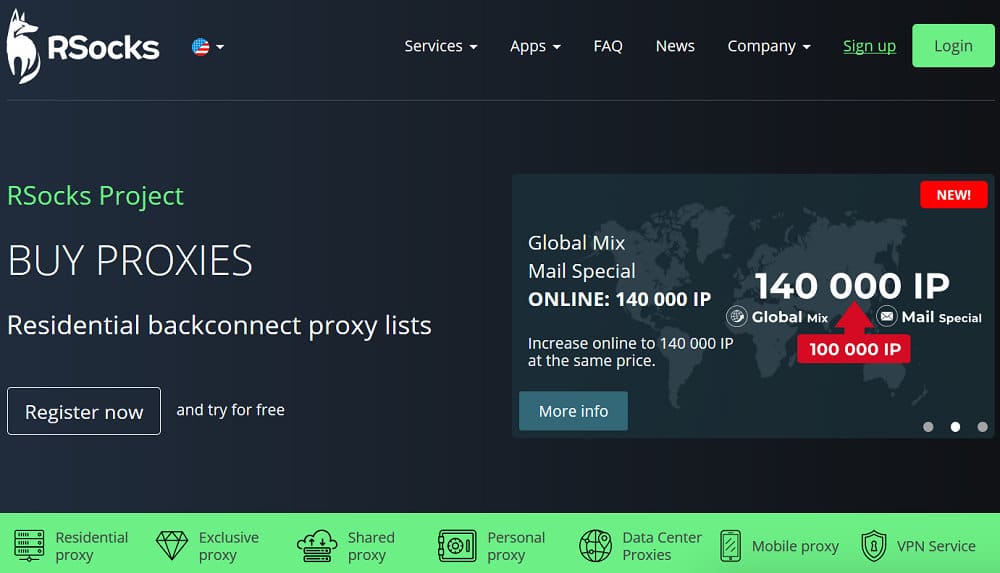Click the "and try for free" text
The width and height of the screenshot is (1000, 573).
pos(230,410)
